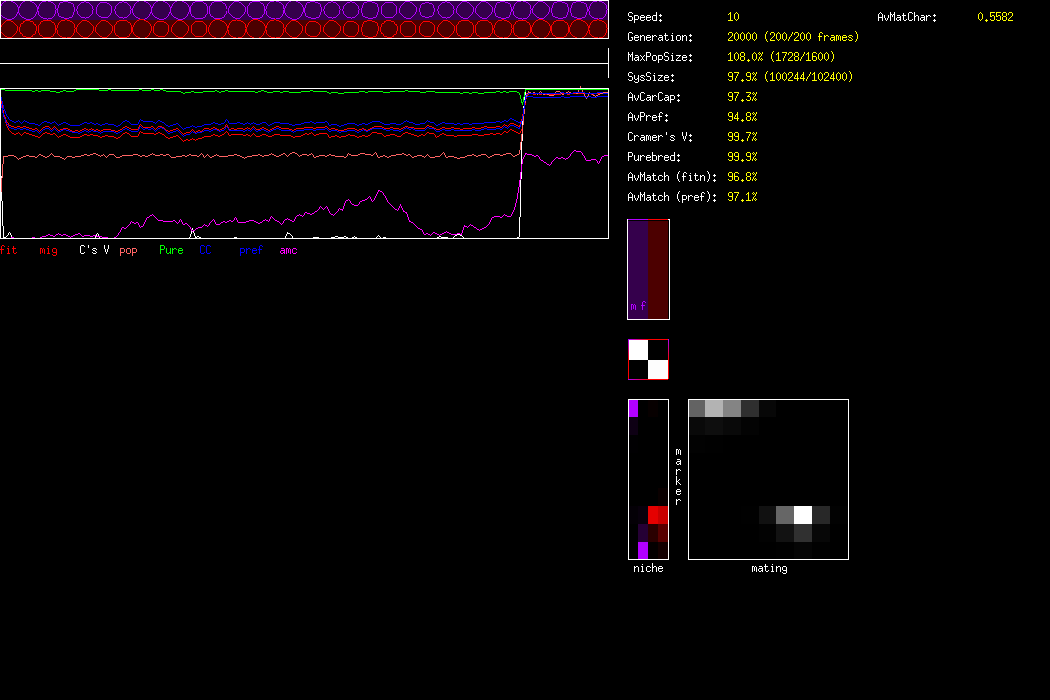Click the 'fit' legend label
The height and width of the screenshot is (700, 1050).
9,250
